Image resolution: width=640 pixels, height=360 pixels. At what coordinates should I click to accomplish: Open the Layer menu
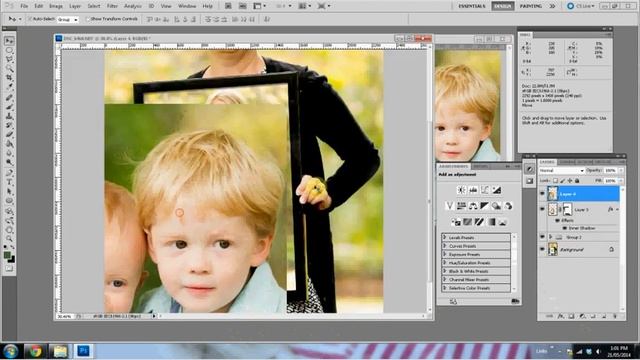(x=75, y=6)
